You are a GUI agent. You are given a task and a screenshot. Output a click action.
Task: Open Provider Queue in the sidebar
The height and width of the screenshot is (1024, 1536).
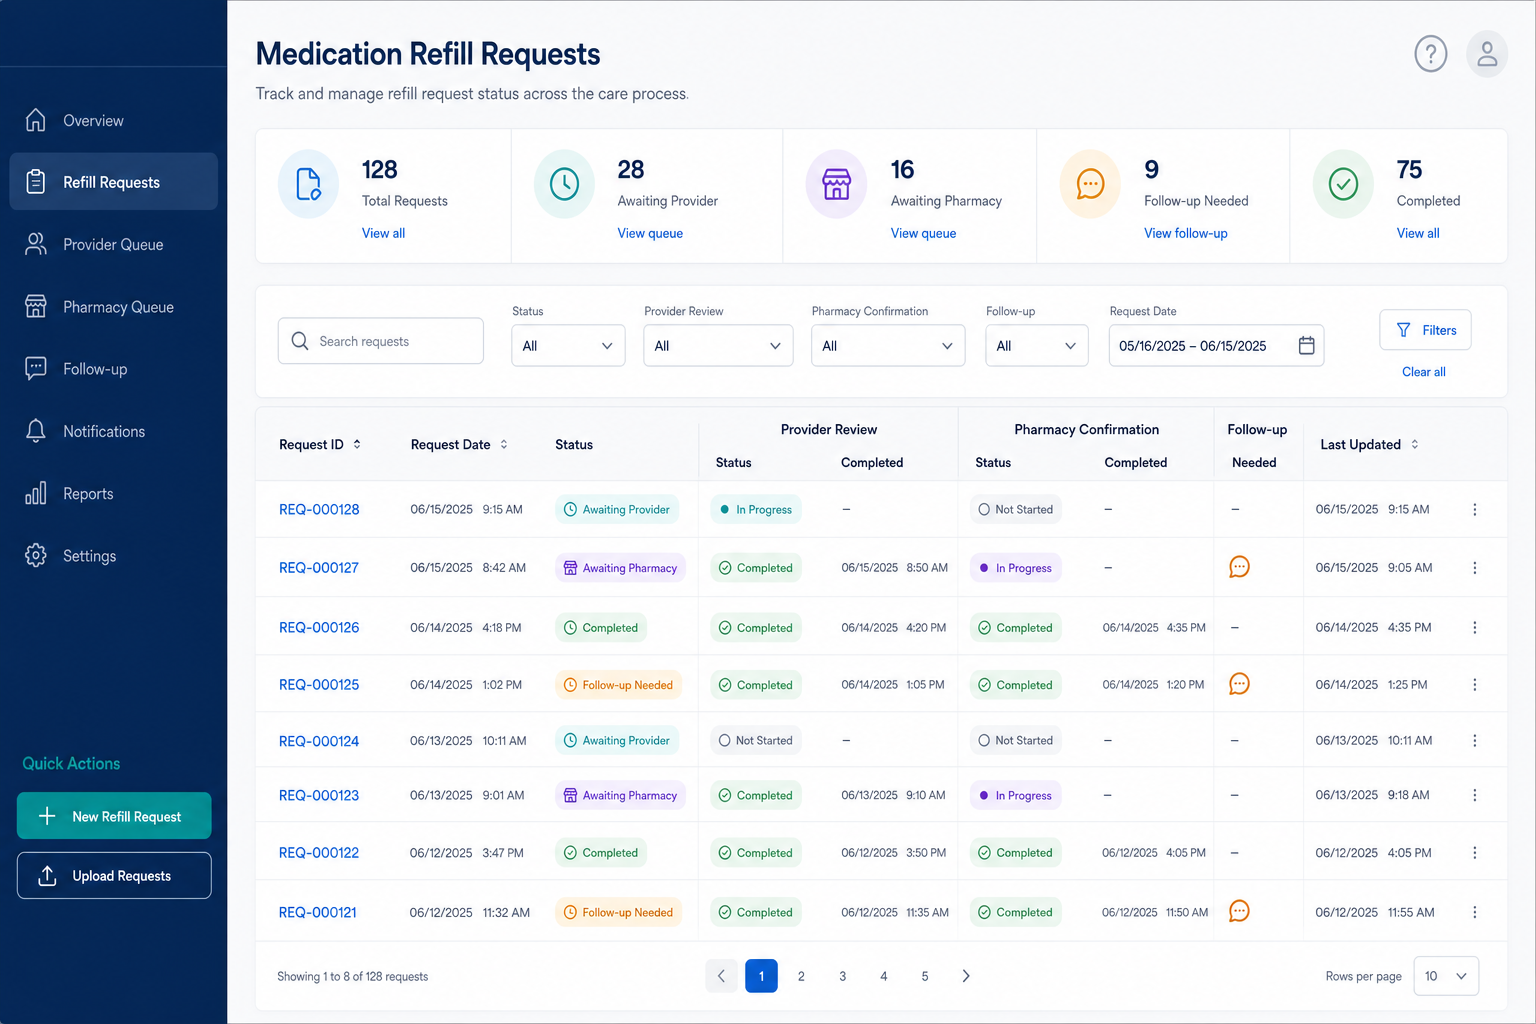pyautogui.click(x=114, y=245)
